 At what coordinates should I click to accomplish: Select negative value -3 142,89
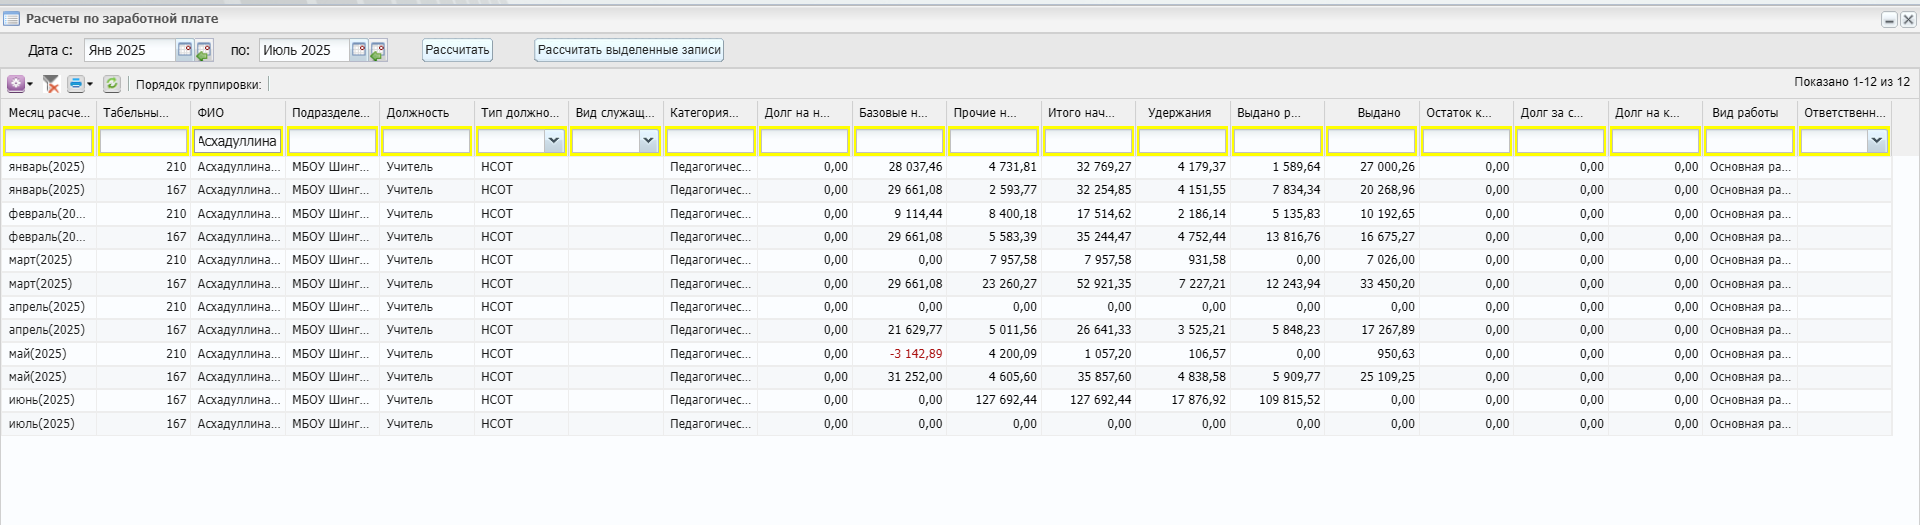(899, 354)
